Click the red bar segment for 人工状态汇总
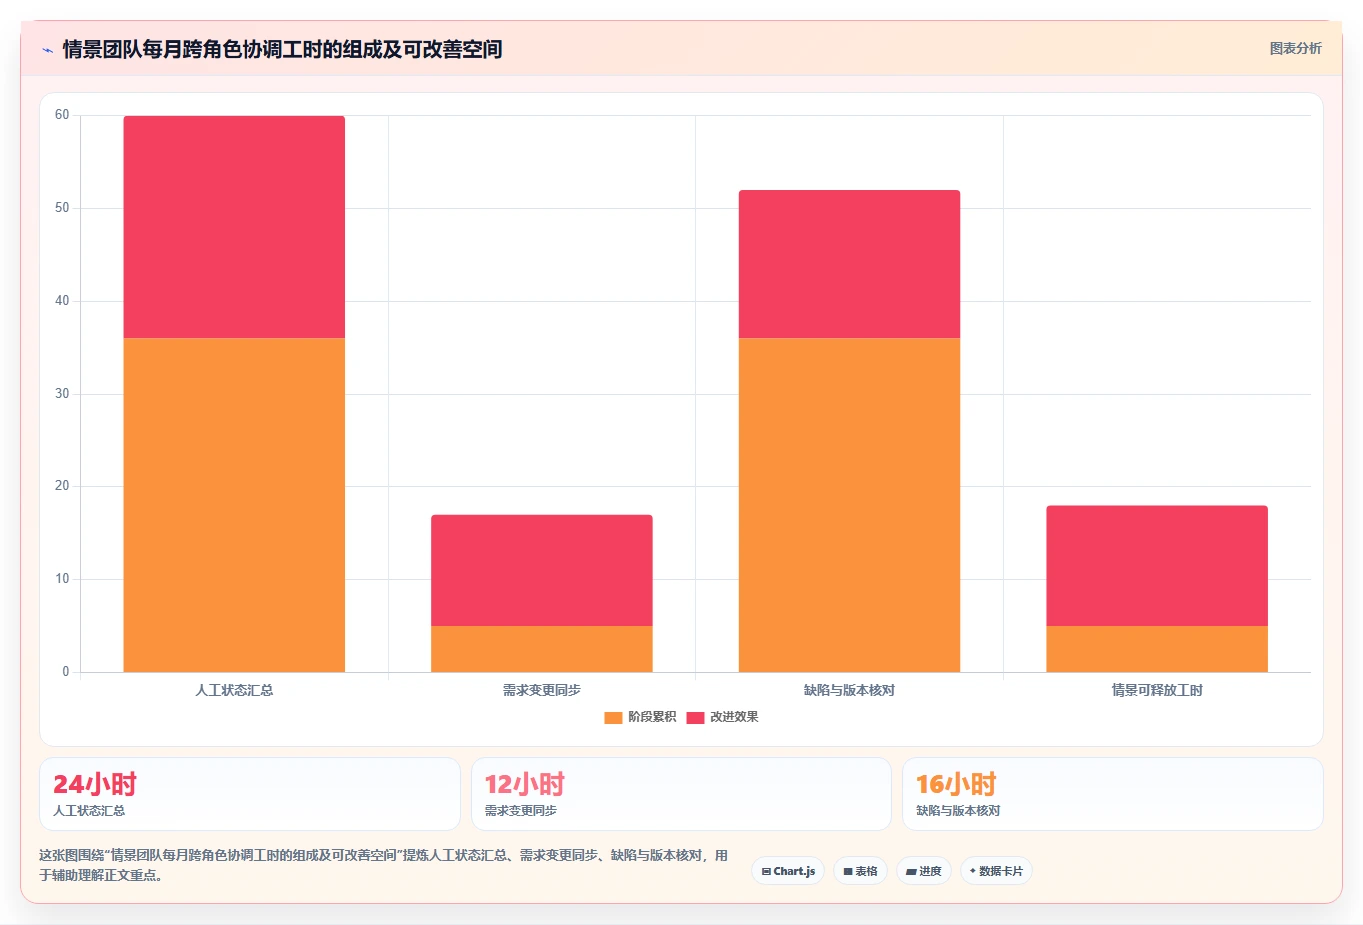 (x=234, y=227)
